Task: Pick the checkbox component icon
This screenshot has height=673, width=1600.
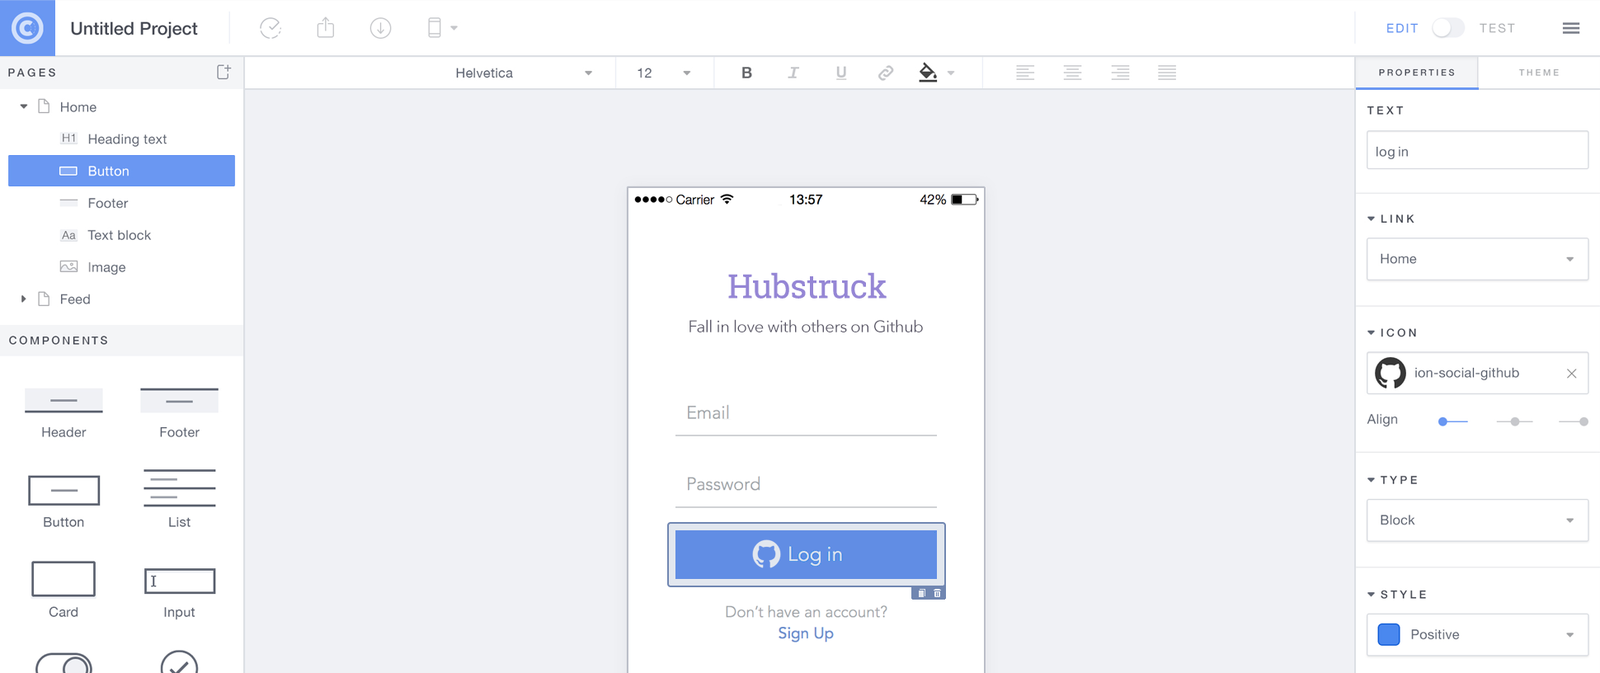Action: (x=179, y=662)
